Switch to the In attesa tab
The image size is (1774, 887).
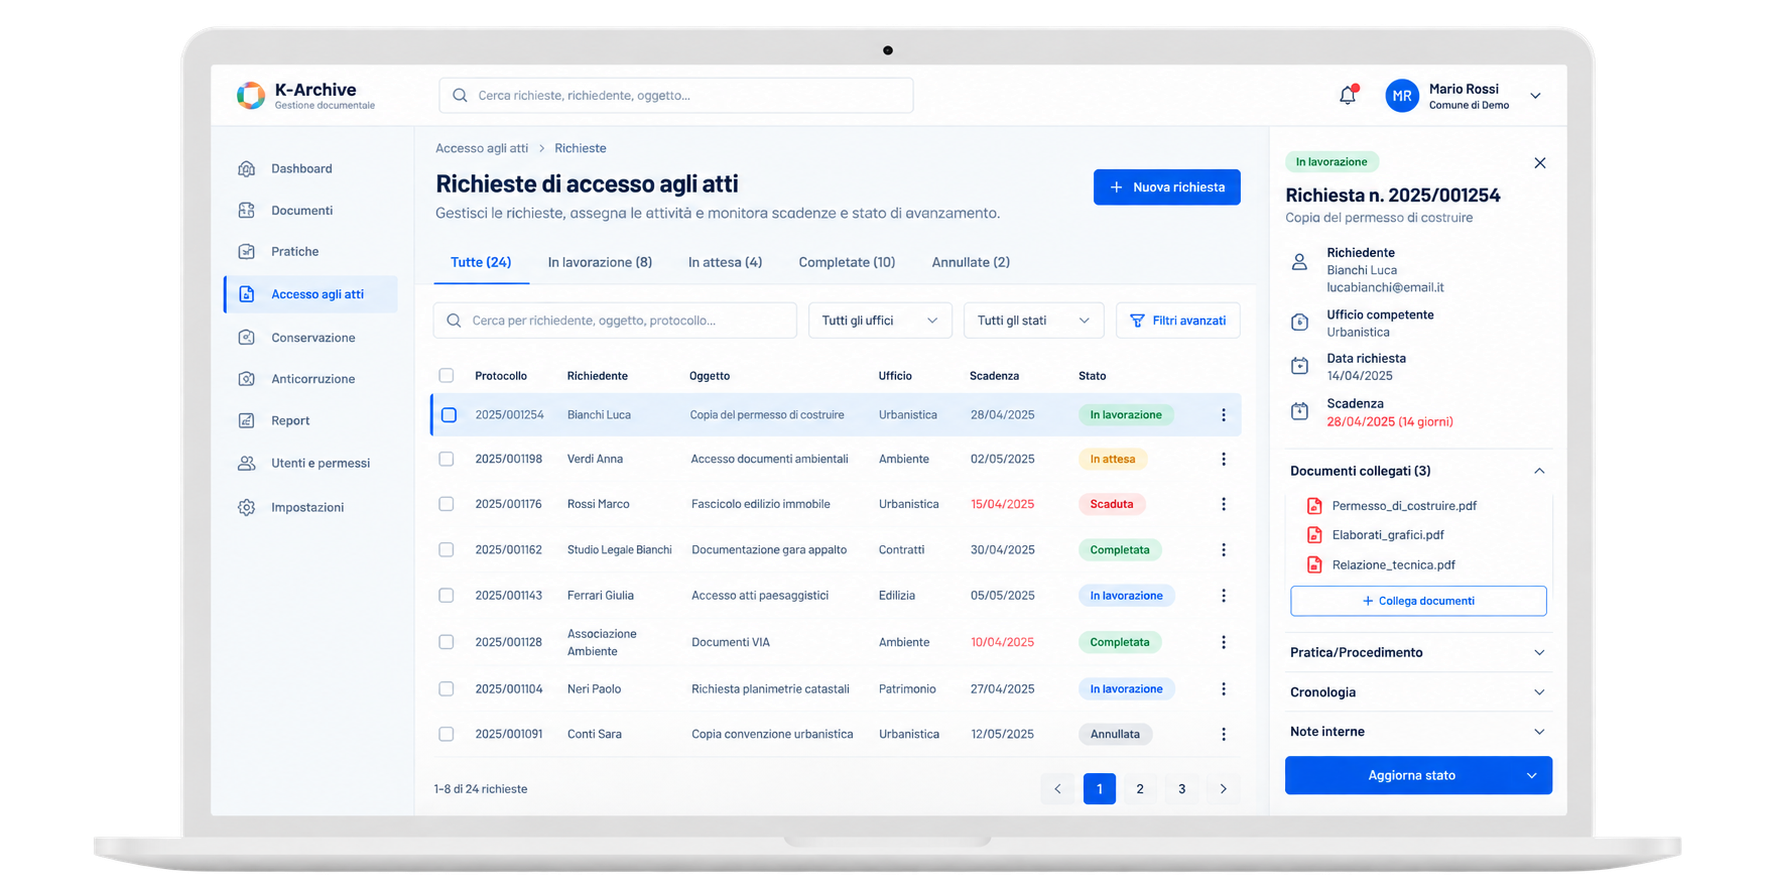[x=725, y=262]
